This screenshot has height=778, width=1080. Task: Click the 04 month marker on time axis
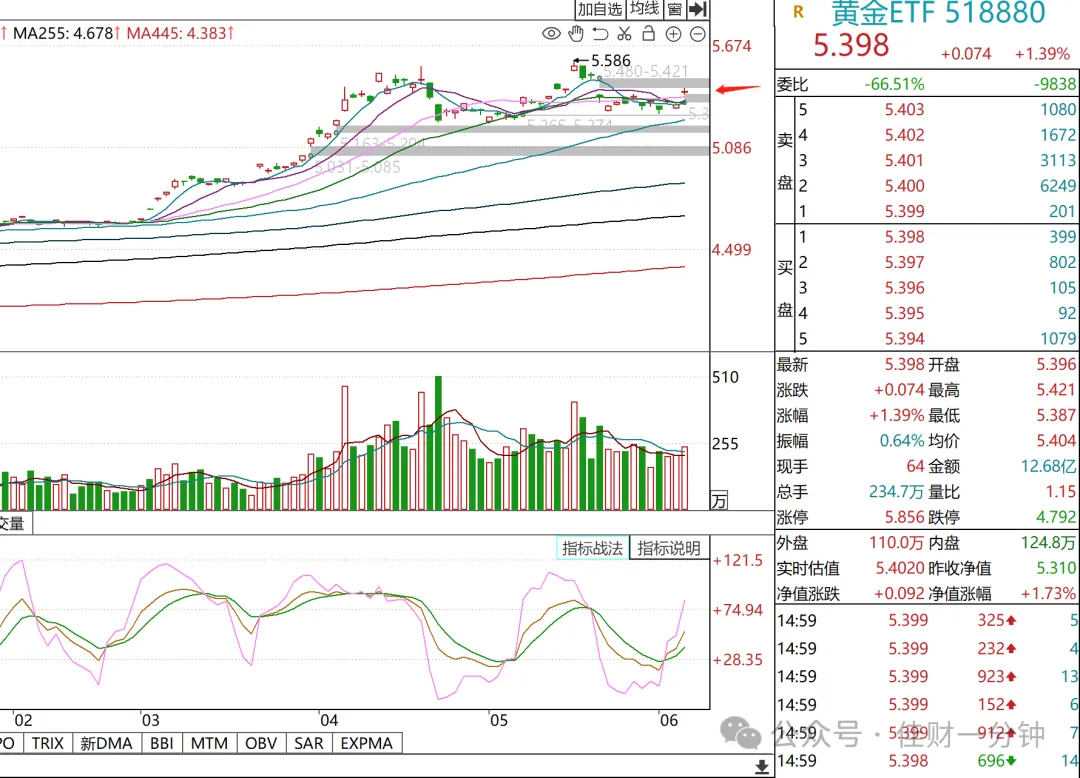pos(329,720)
